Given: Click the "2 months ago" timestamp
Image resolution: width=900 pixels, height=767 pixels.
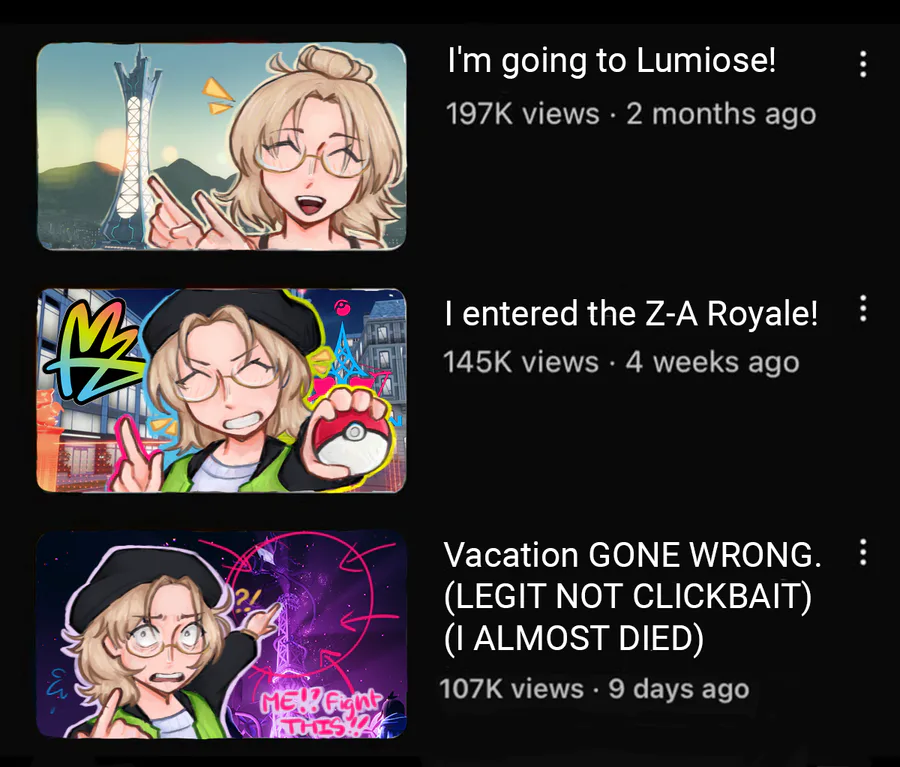Looking at the screenshot, I should [721, 114].
